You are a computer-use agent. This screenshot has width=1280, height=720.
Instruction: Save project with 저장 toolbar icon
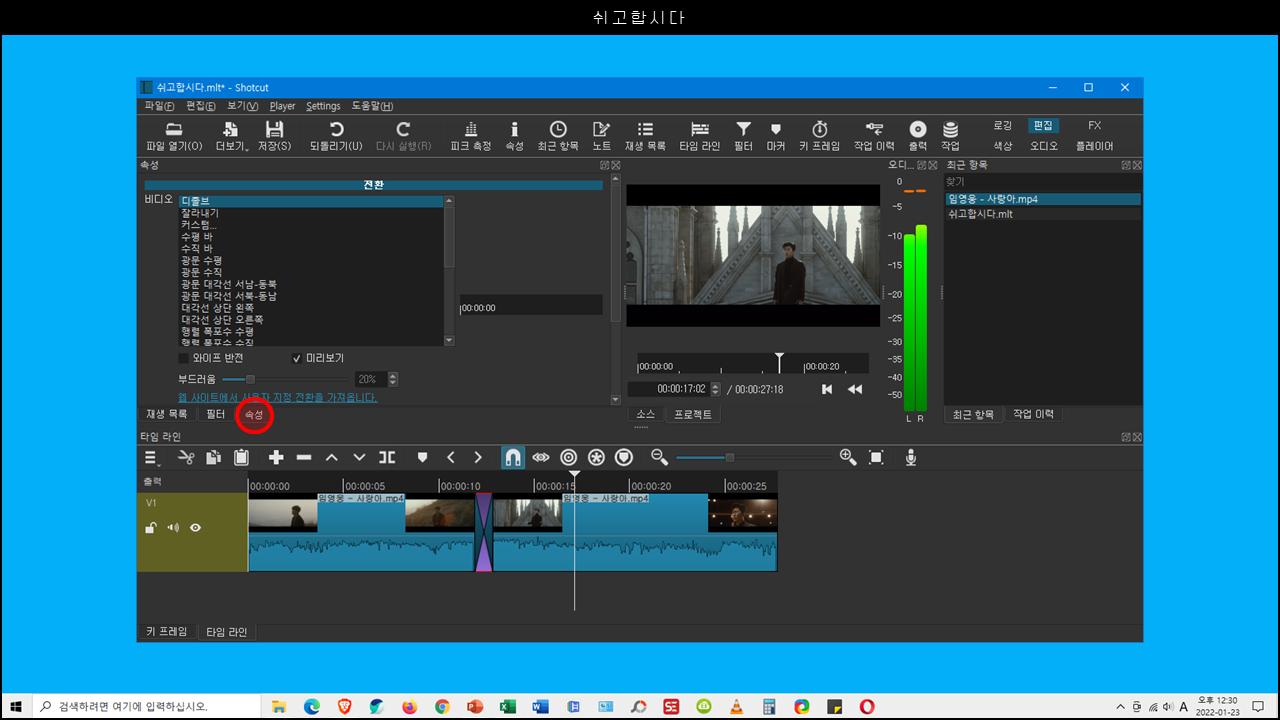[x=274, y=137]
